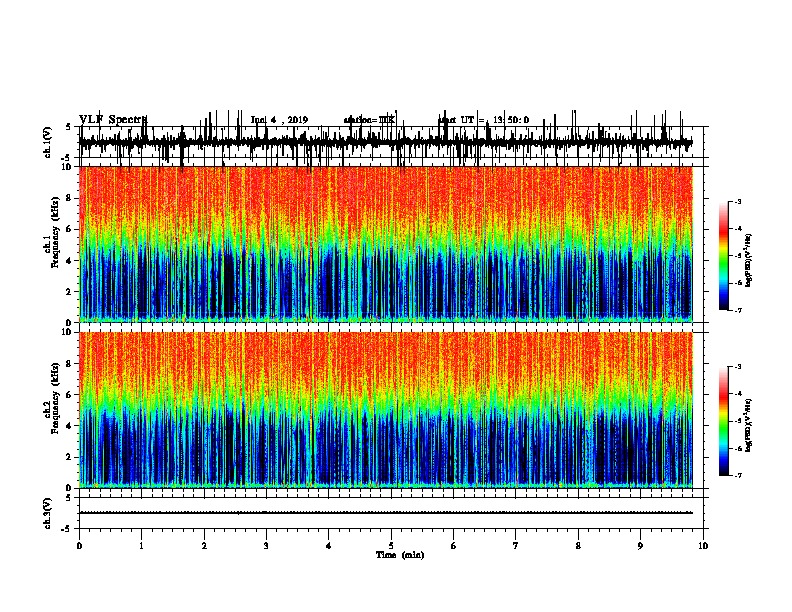
Task: Click the ch.1 spectrogram color bar
Action: 724,256
